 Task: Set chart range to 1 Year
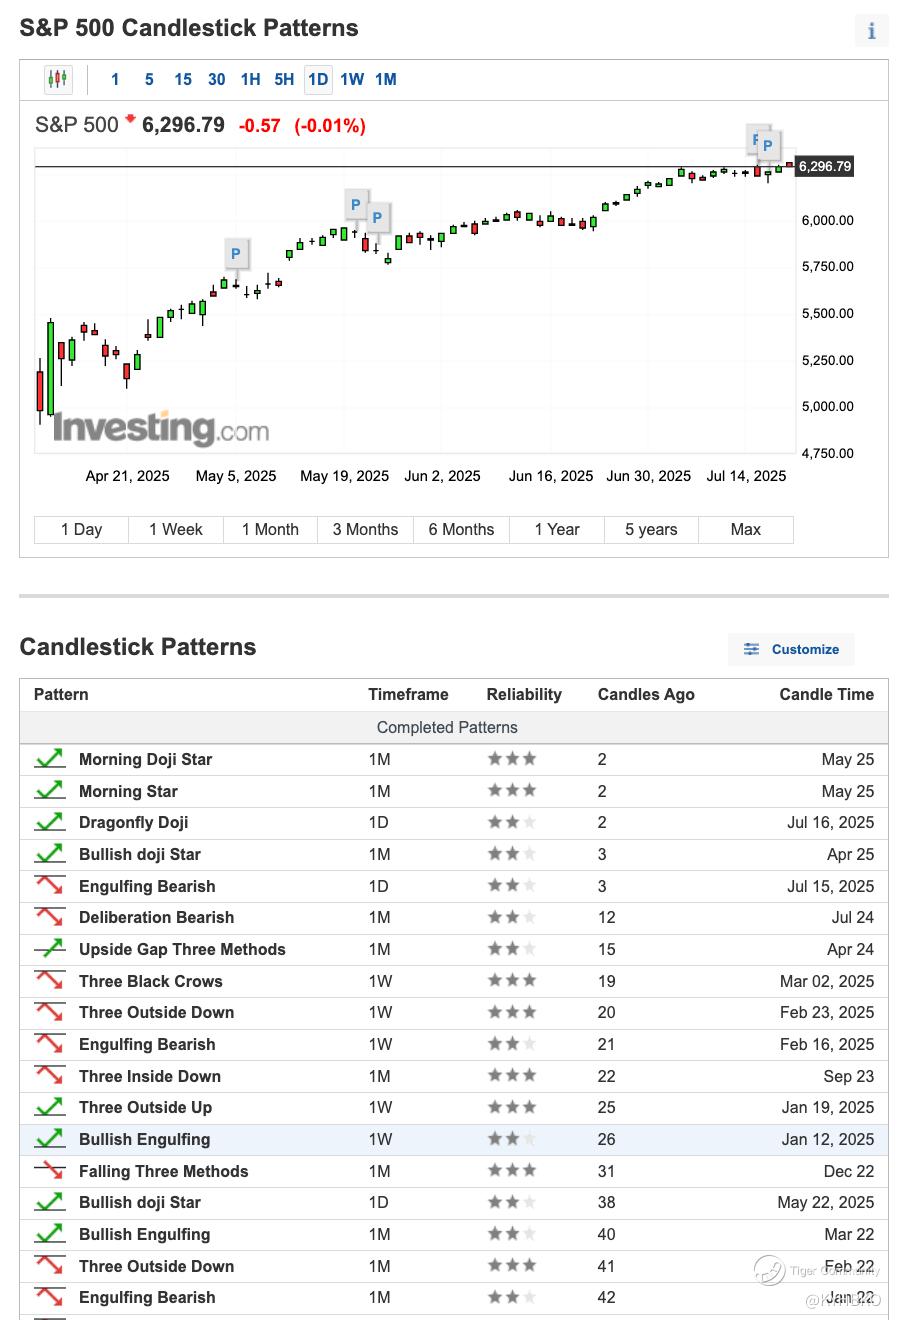tap(557, 530)
